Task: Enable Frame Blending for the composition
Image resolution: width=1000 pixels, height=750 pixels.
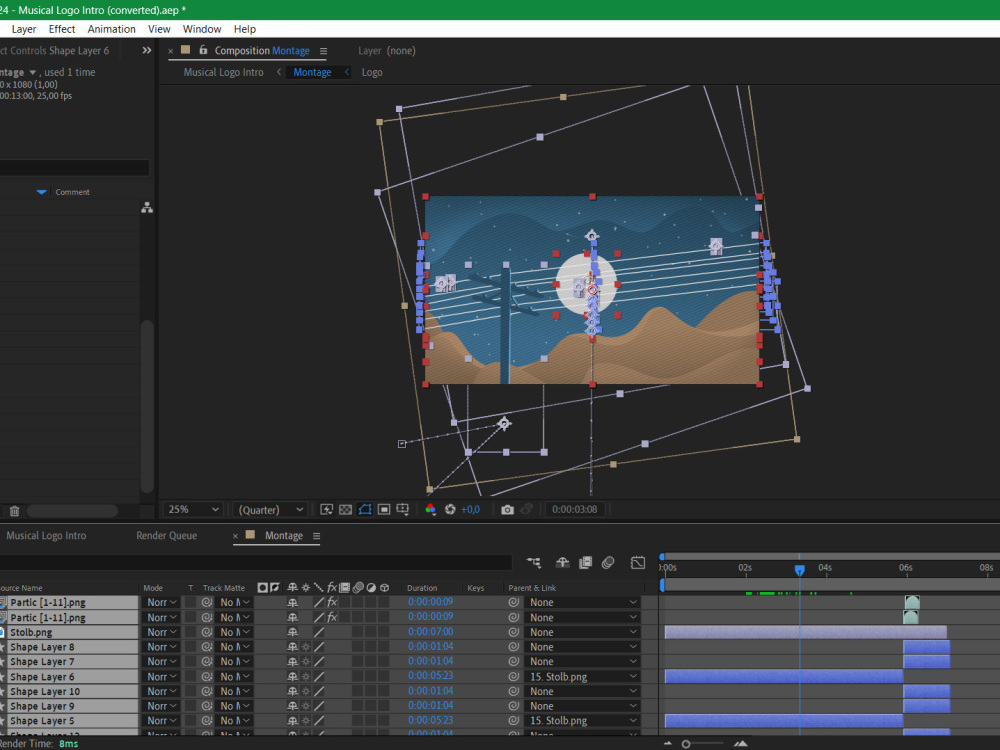Action: pyautogui.click(x=586, y=562)
